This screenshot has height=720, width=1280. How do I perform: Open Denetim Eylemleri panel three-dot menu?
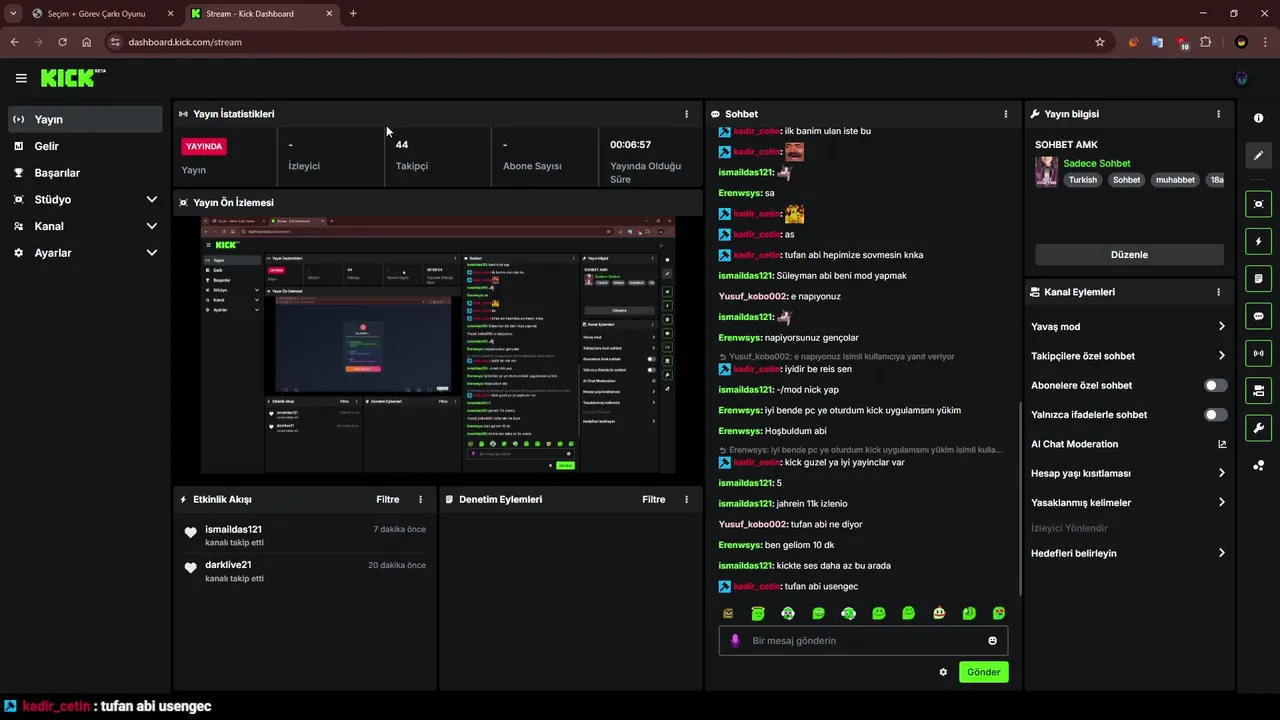[x=686, y=499]
